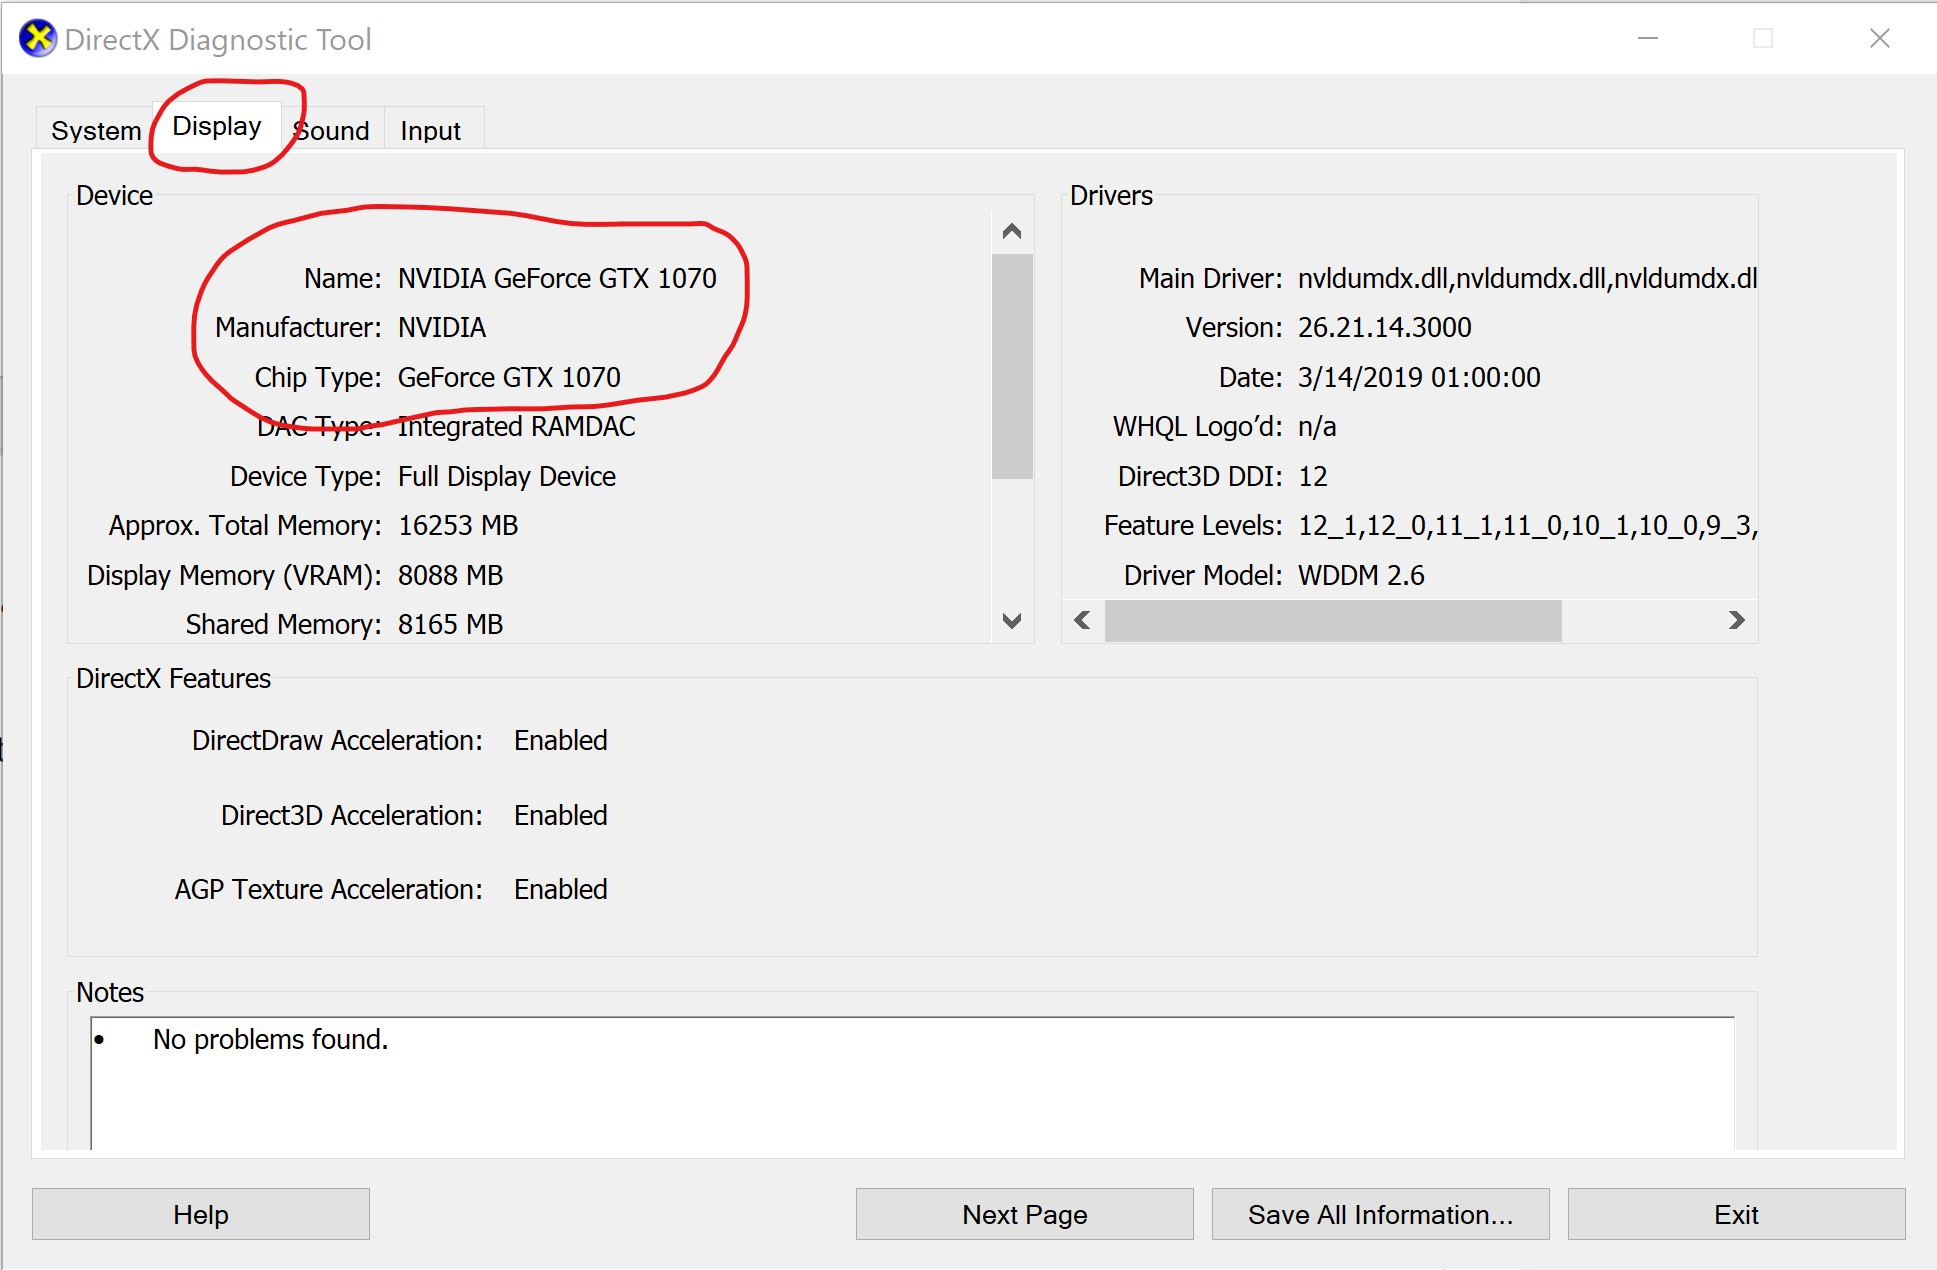
Task: Click the WHQL Logo'd value n/a
Action: pos(1317,426)
